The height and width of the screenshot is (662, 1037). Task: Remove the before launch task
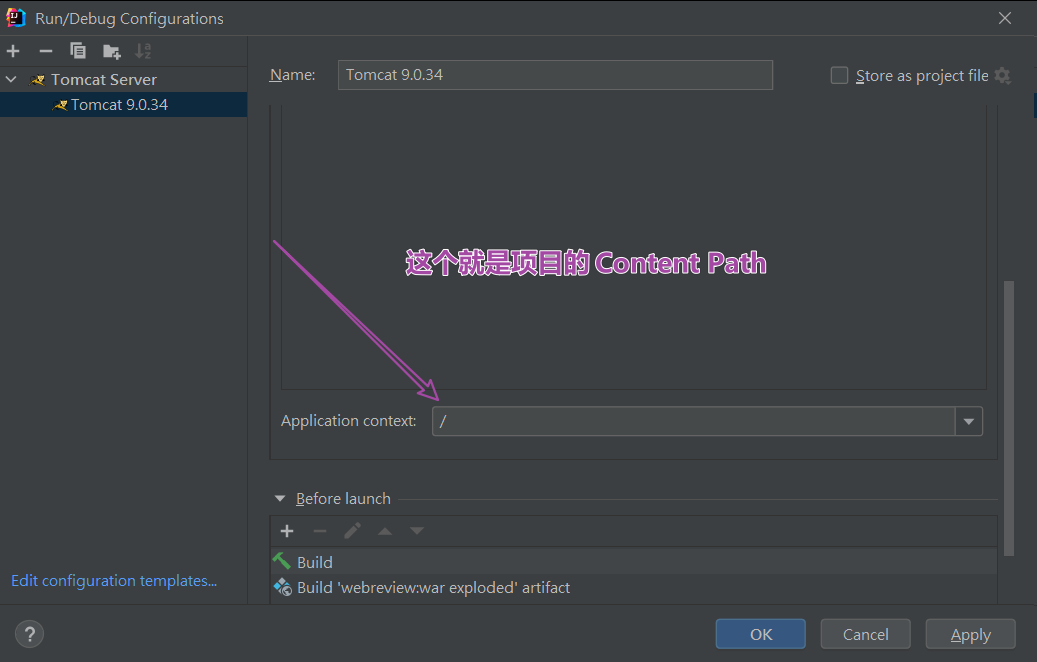(x=319, y=531)
